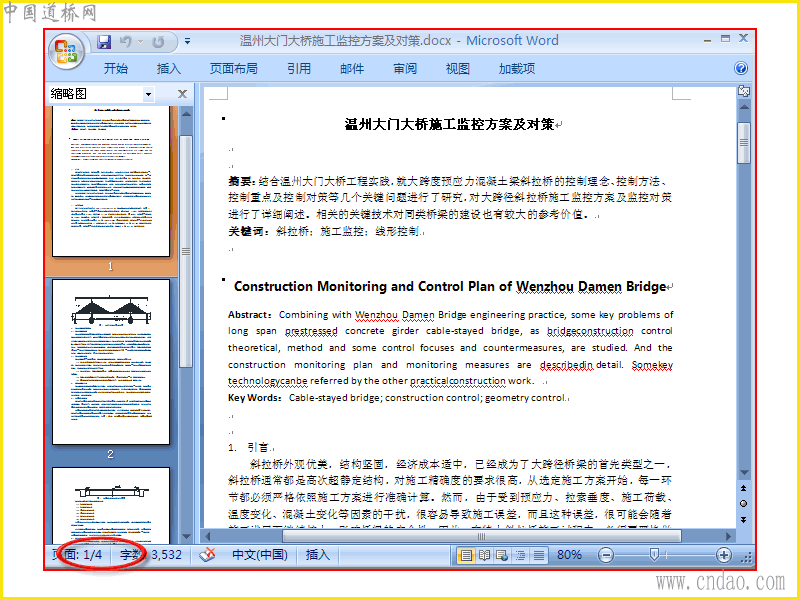Click the zoom slider handle
Image resolution: width=800 pixels, height=600 pixels.
point(654,554)
